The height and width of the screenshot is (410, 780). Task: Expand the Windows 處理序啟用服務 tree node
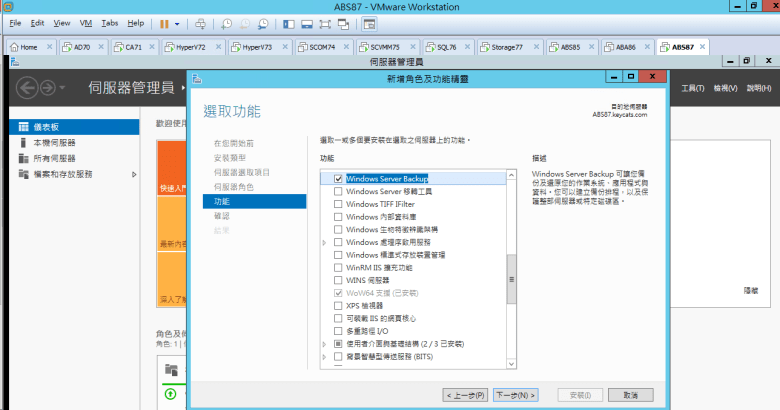[324, 242]
